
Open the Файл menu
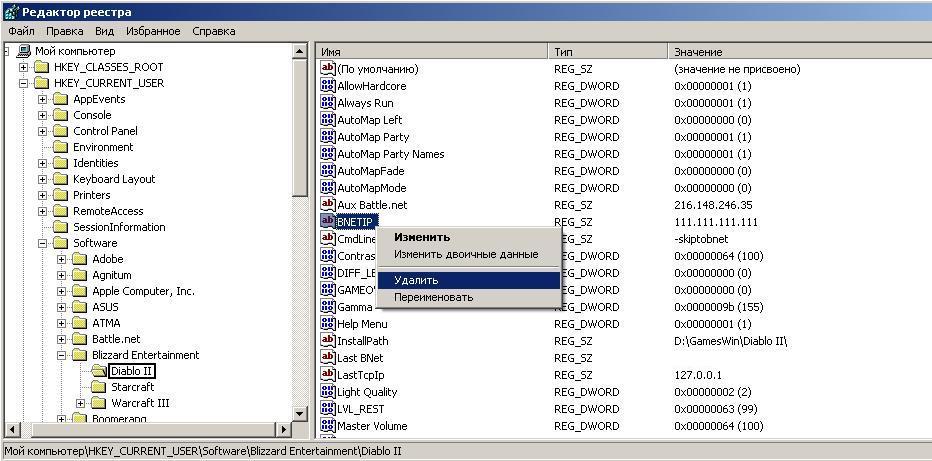[x=21, y=31]
